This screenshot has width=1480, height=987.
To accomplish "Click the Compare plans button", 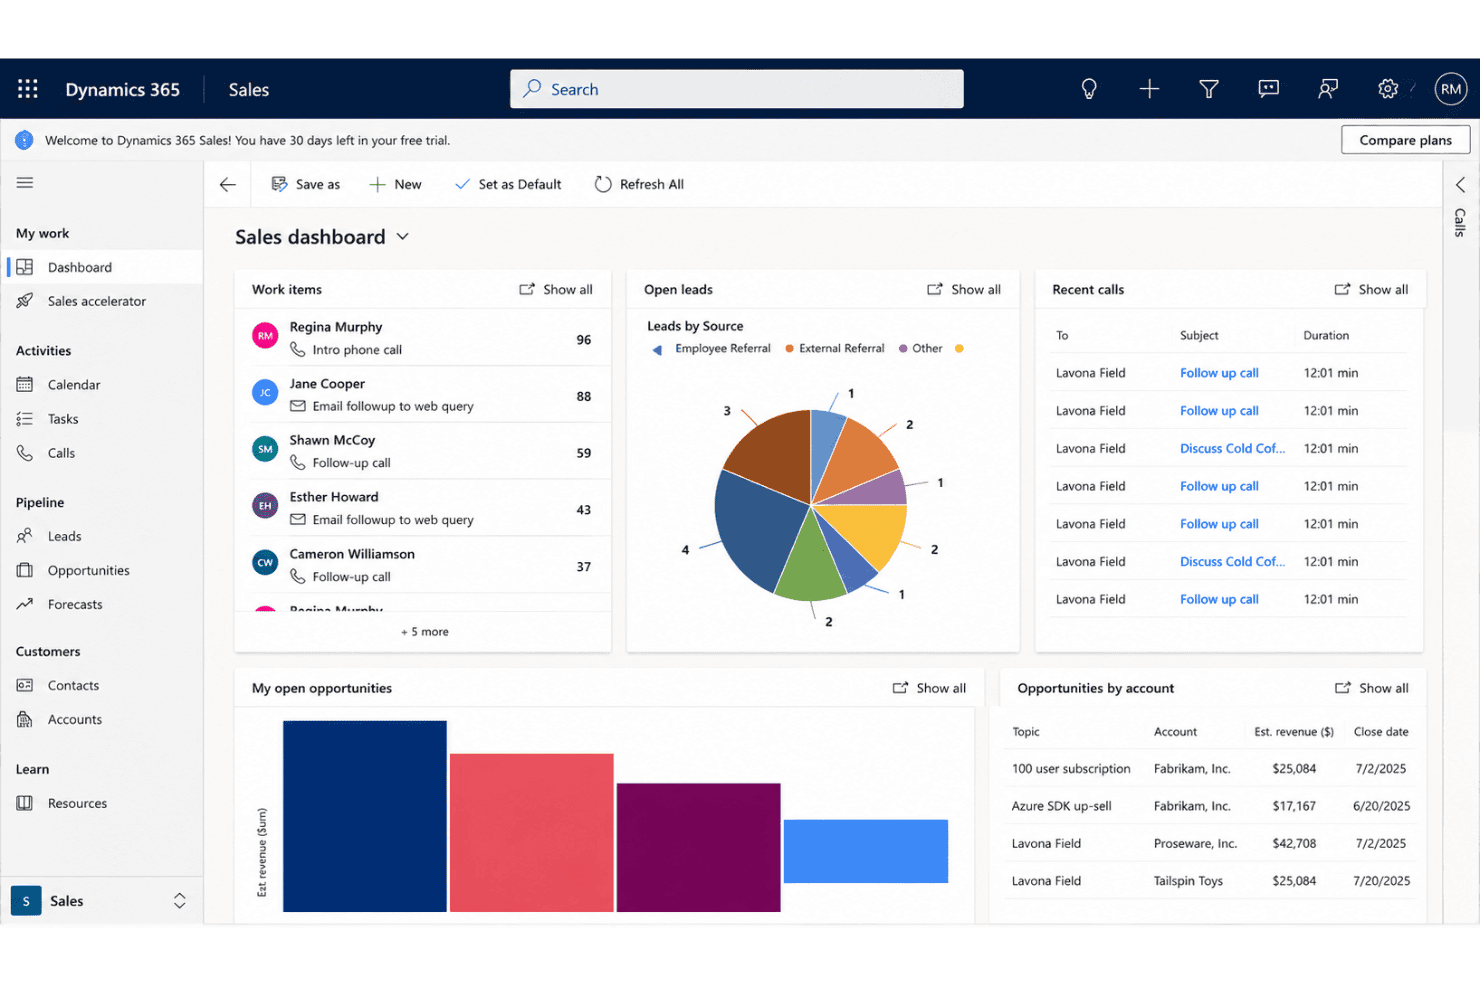I will click(1405, 140).
